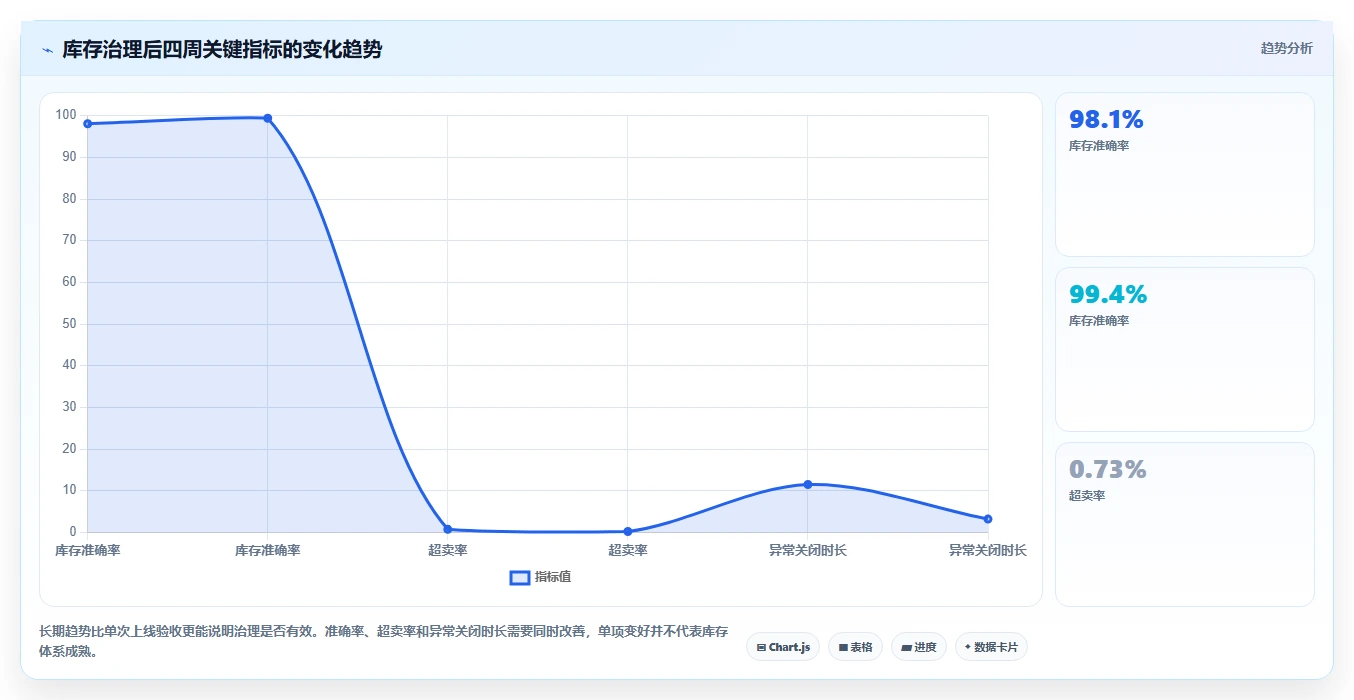
Task: Click the 指标值 legend color box
Action: 519,577
